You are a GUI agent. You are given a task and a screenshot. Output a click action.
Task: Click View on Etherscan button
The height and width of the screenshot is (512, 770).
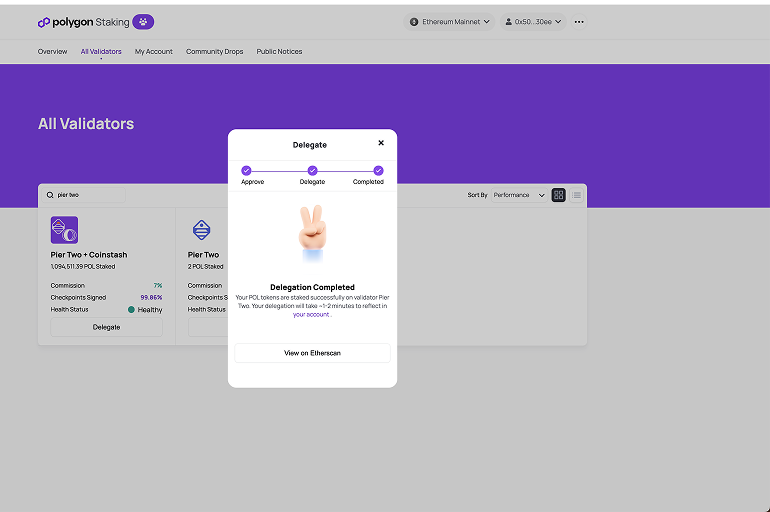(x=312, y=353)
